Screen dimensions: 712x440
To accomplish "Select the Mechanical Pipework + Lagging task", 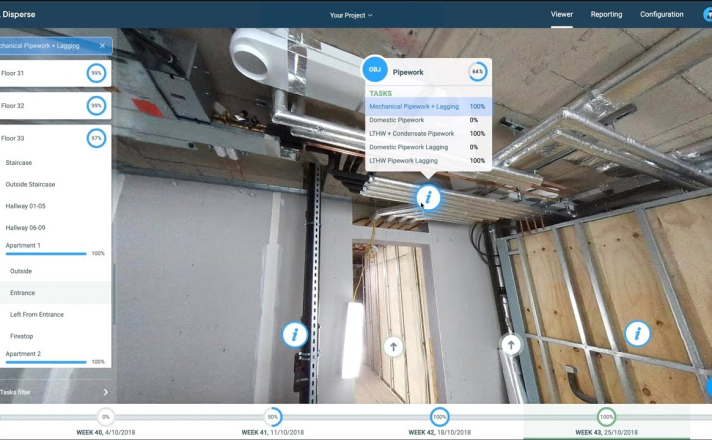I will click(428, 106).
